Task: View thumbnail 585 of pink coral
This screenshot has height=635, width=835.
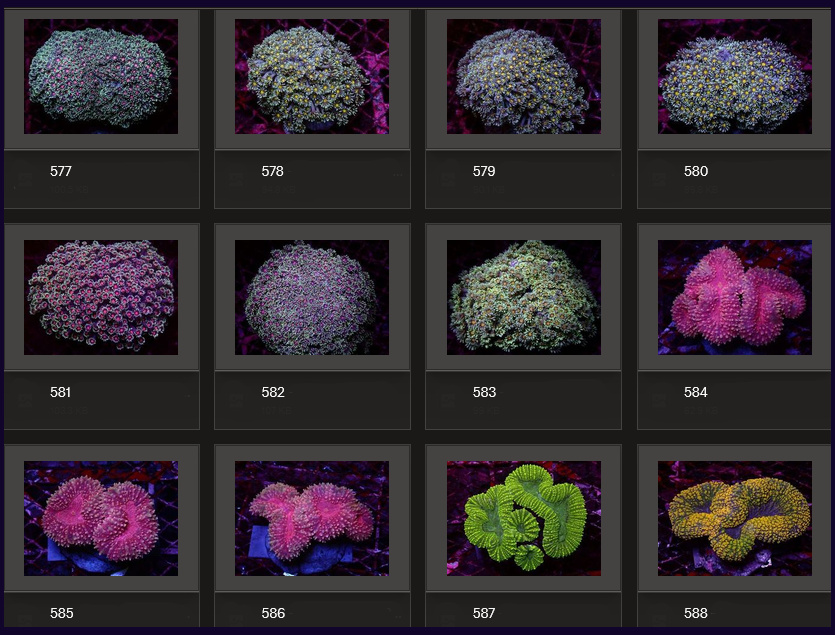Action: 101,518
